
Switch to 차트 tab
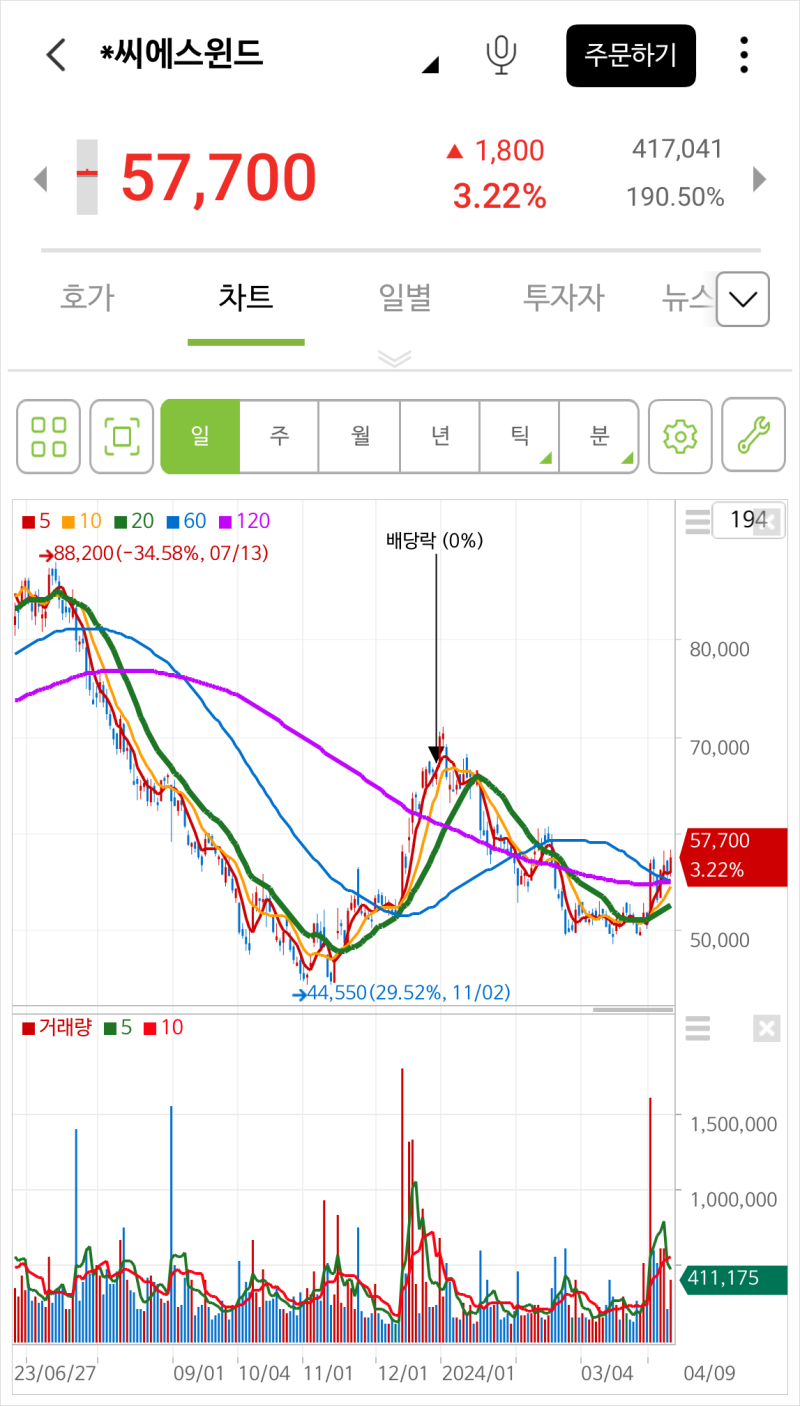coord(246,297)
